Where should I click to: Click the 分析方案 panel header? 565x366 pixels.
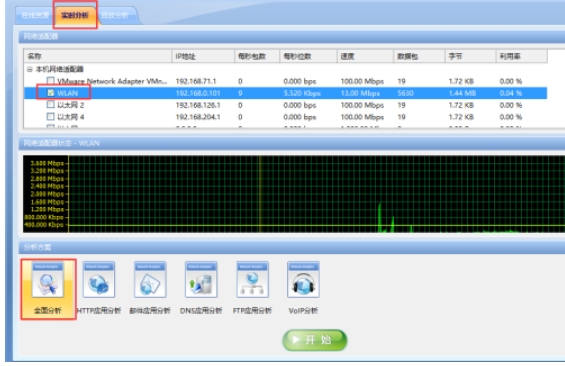pos(292,247)
